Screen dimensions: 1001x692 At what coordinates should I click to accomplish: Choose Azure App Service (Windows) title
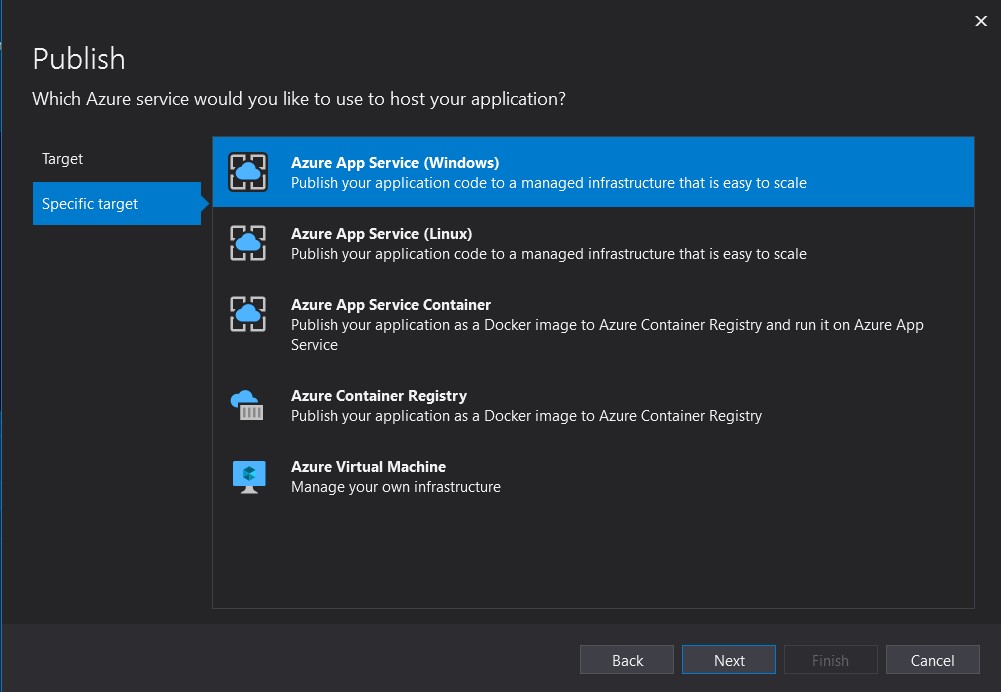point(395,163)
